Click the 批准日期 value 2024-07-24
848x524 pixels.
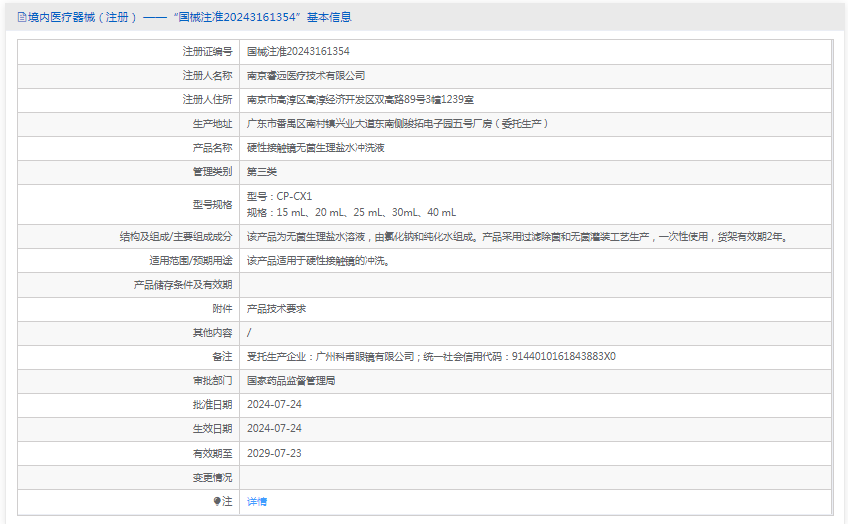pos(274,404)
